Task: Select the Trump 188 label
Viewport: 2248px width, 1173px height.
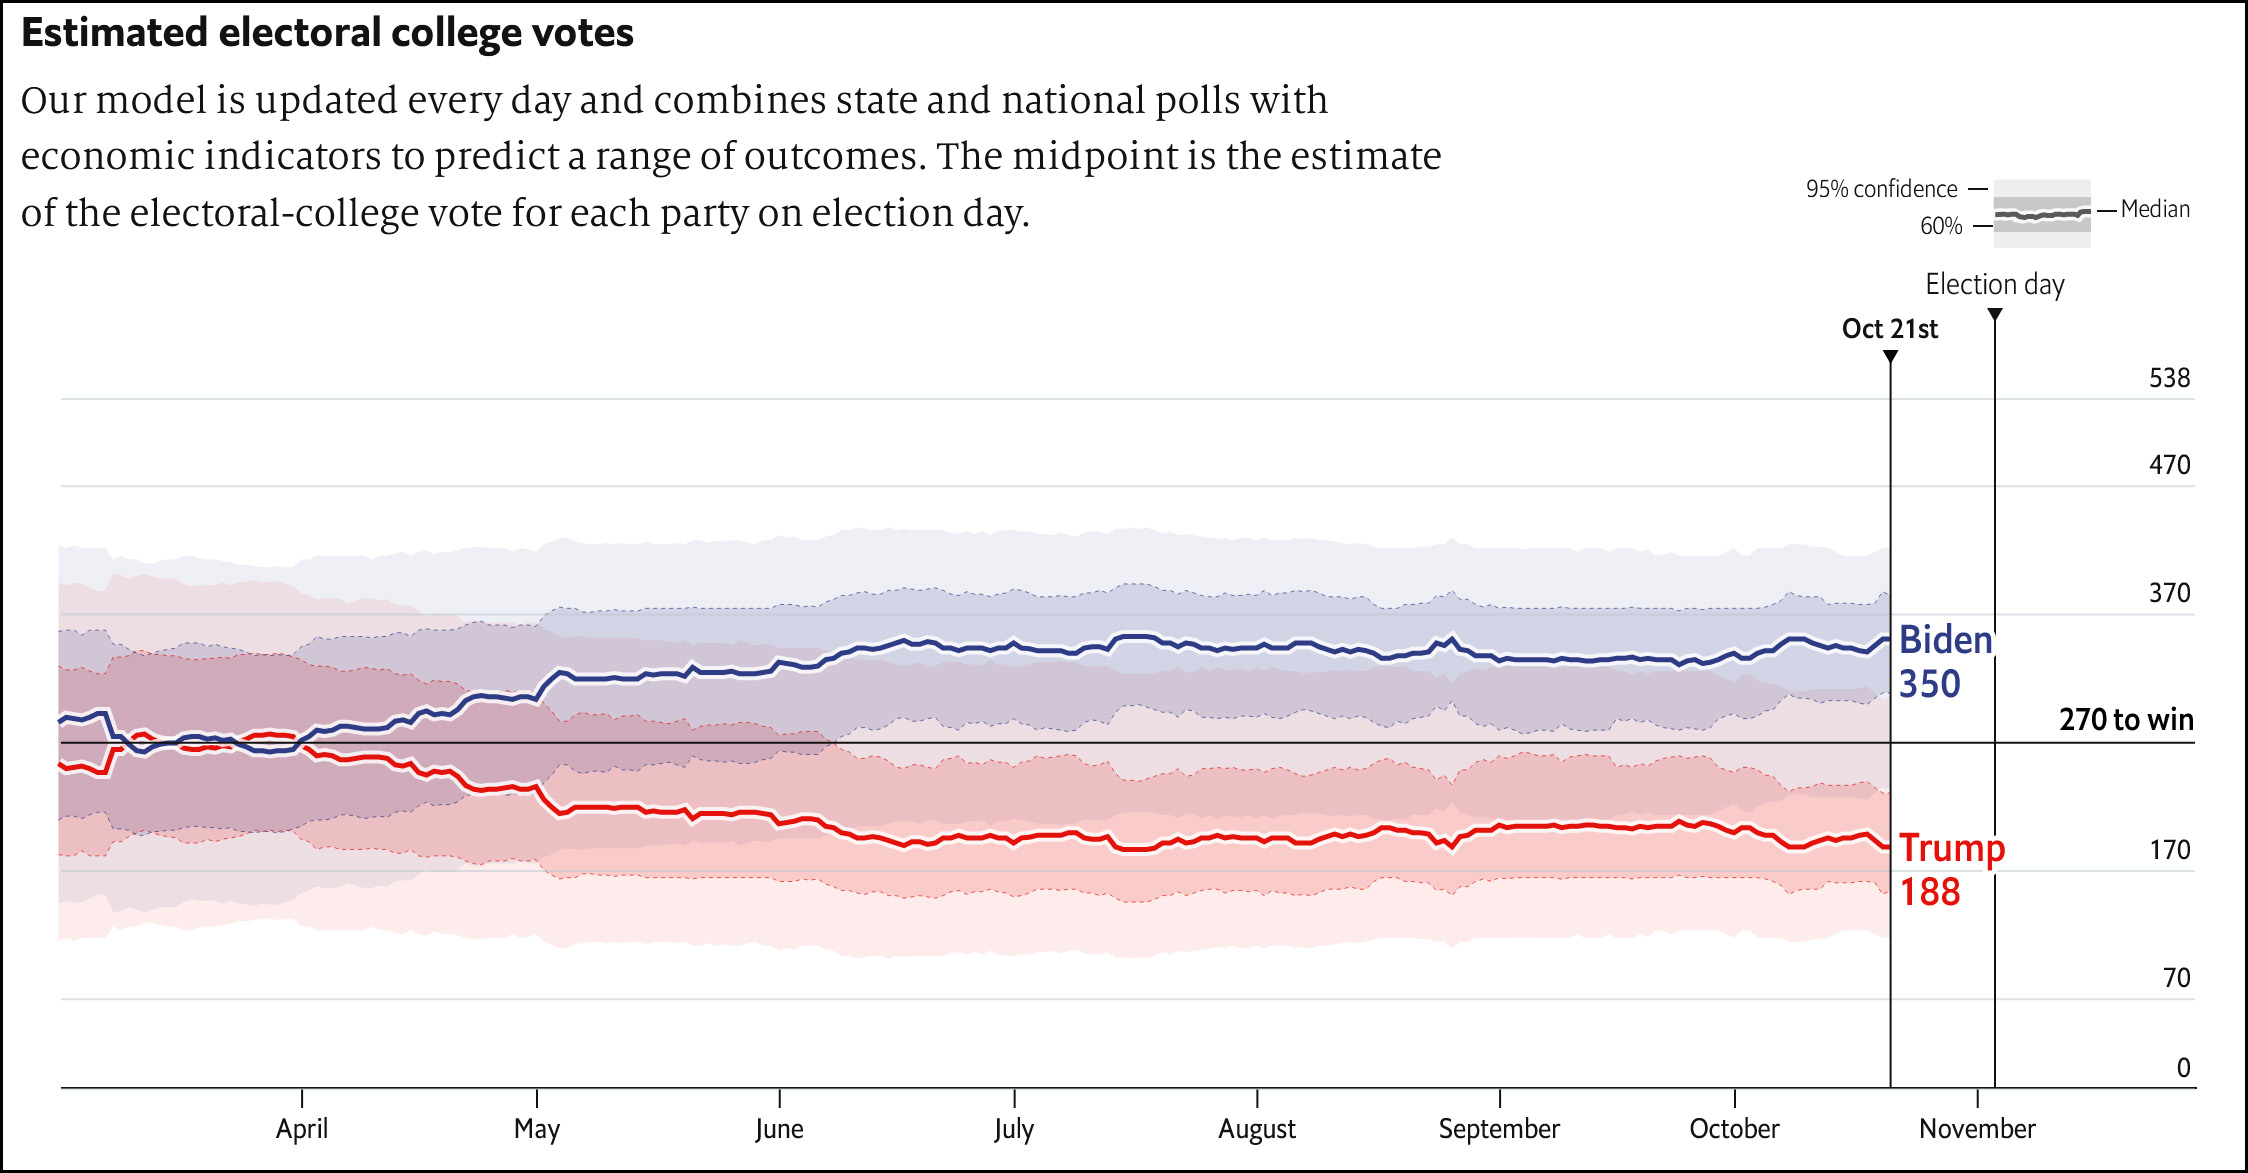Action: click(1951, 869)
